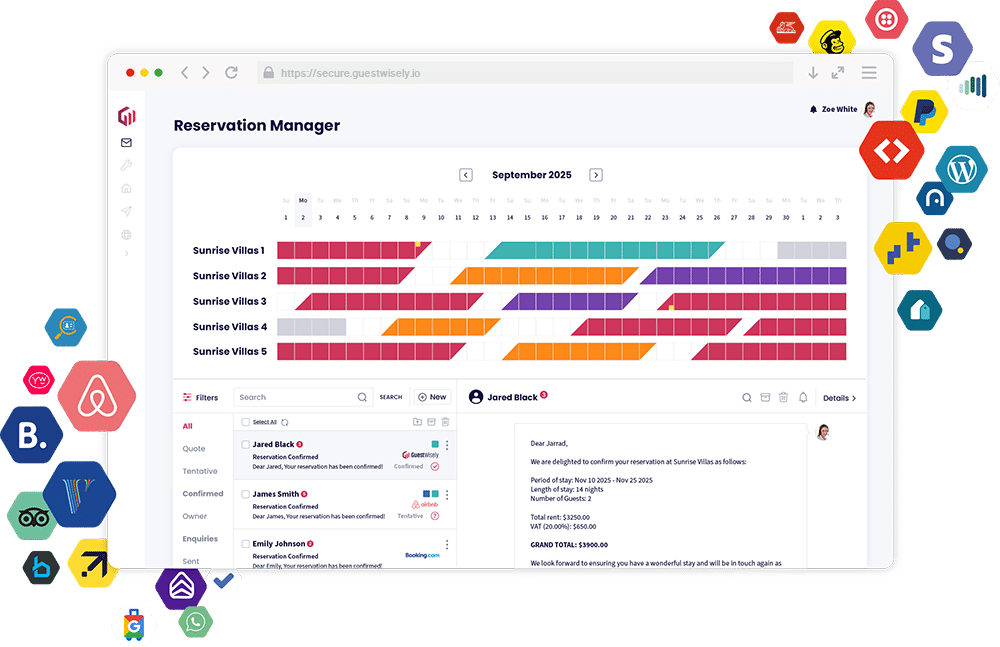This screenshot has height=647, width=1000.
Task: Delete conversation using header trash icon
Action: pyautogui.click(x=784, y=398)
